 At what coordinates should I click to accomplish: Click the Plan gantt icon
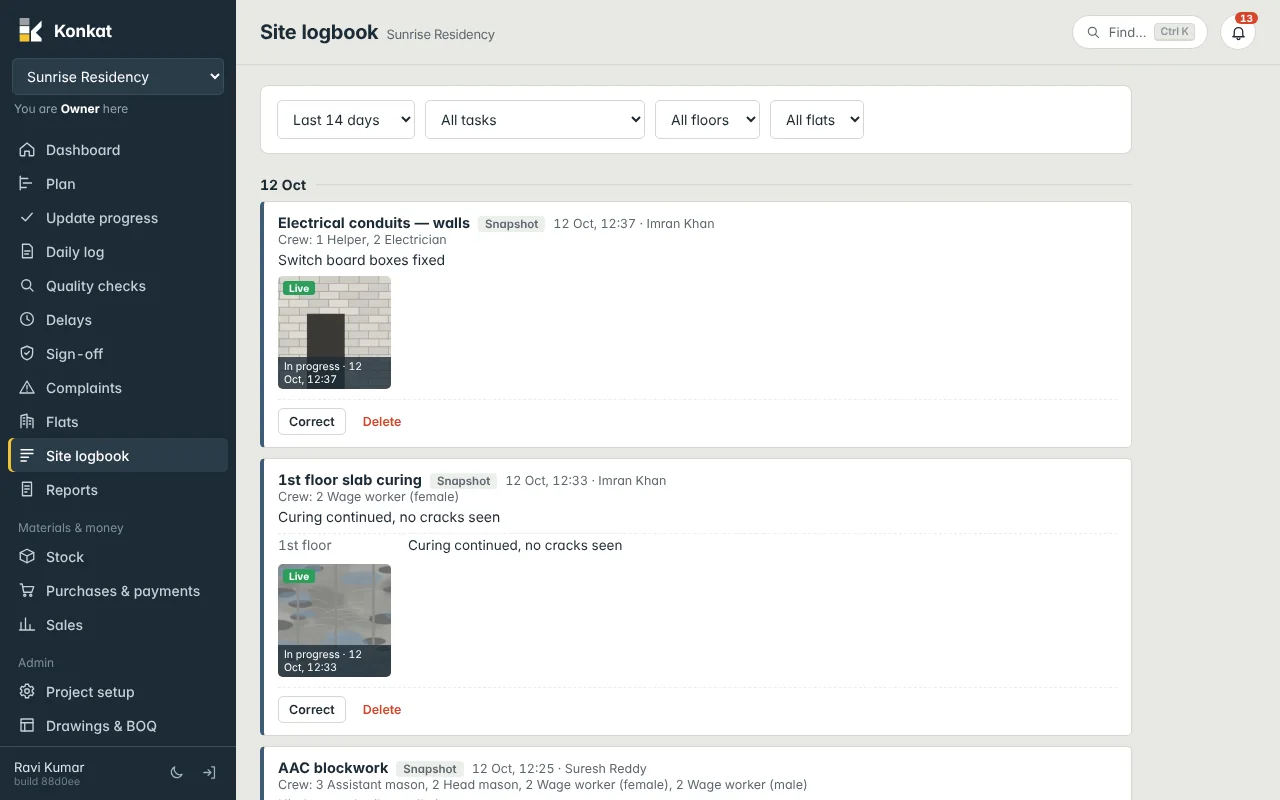click(x=27, y=184)
